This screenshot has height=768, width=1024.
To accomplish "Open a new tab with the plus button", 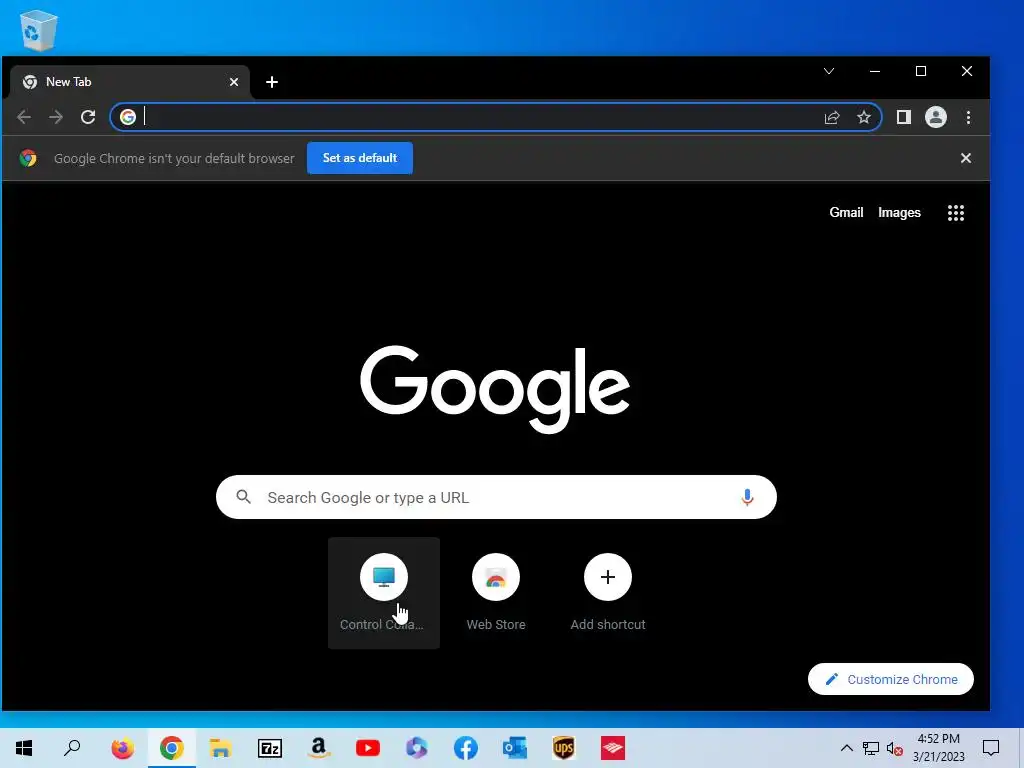I will pyautogui.click(x=272, y=82).
